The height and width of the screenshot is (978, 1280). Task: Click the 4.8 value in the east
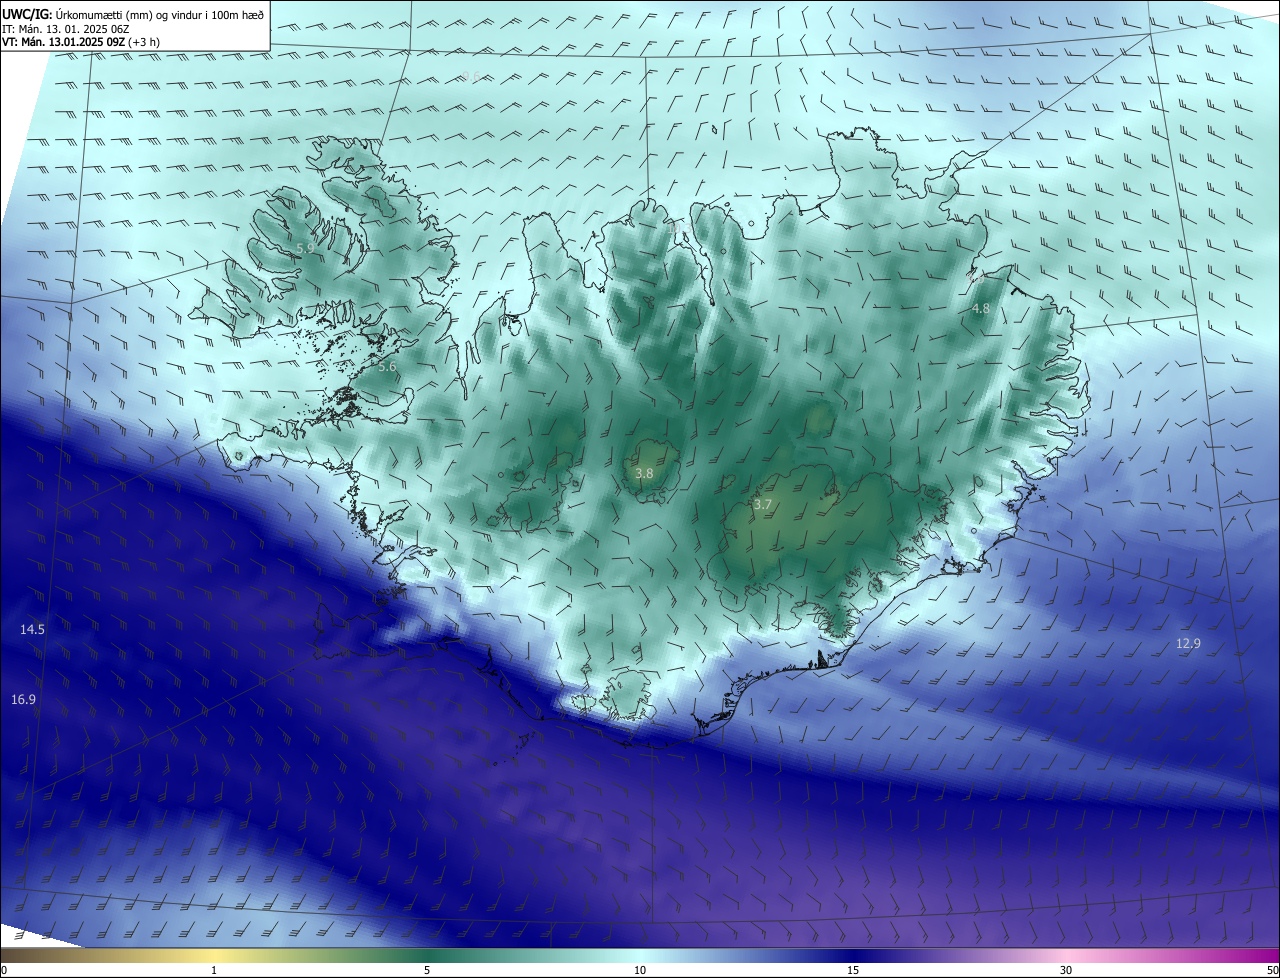click(981, 309)
